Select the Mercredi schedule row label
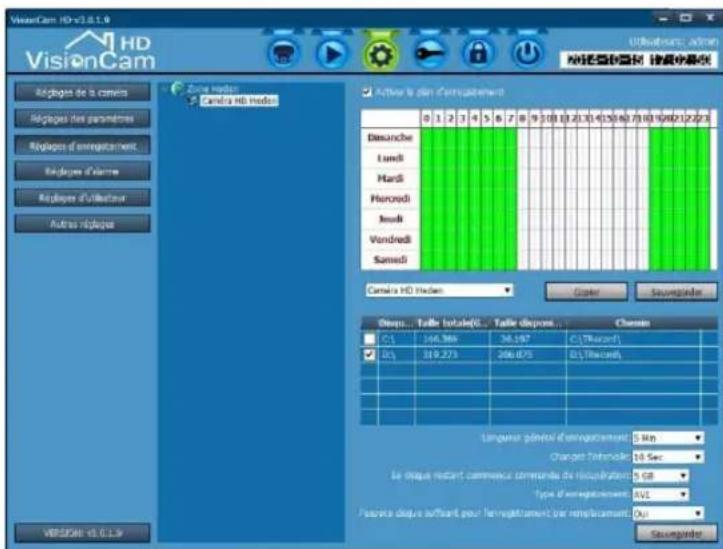723x549 pixels. [390, 199]
